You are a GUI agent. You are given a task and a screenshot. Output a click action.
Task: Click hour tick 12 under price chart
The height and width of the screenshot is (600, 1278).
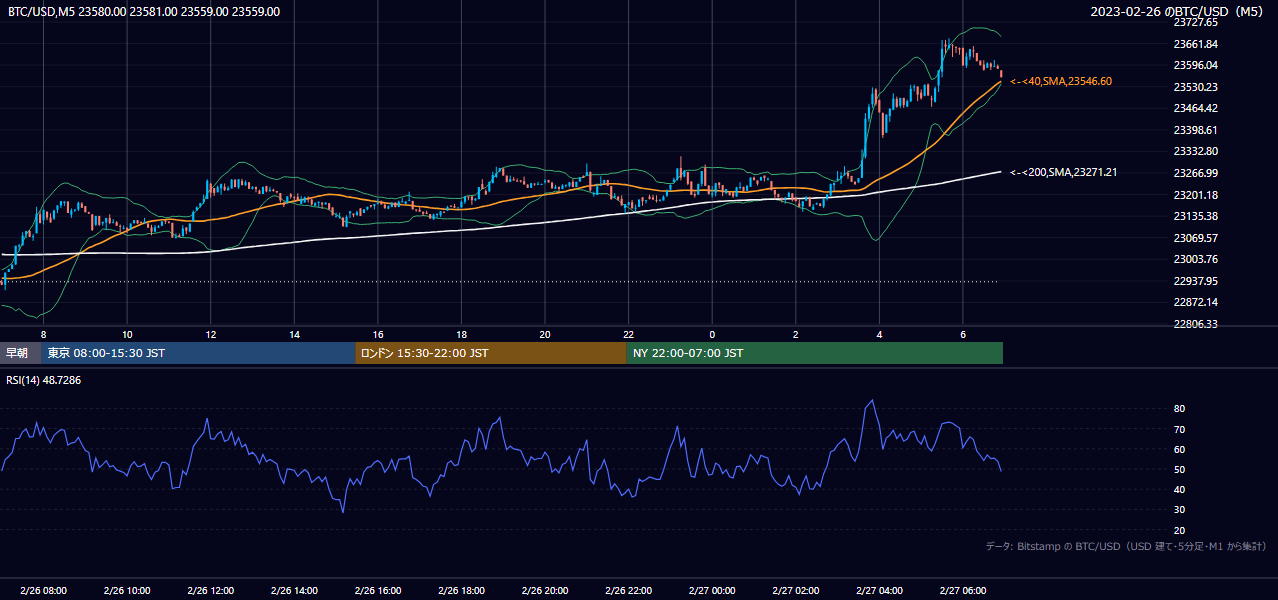point(210,334)
